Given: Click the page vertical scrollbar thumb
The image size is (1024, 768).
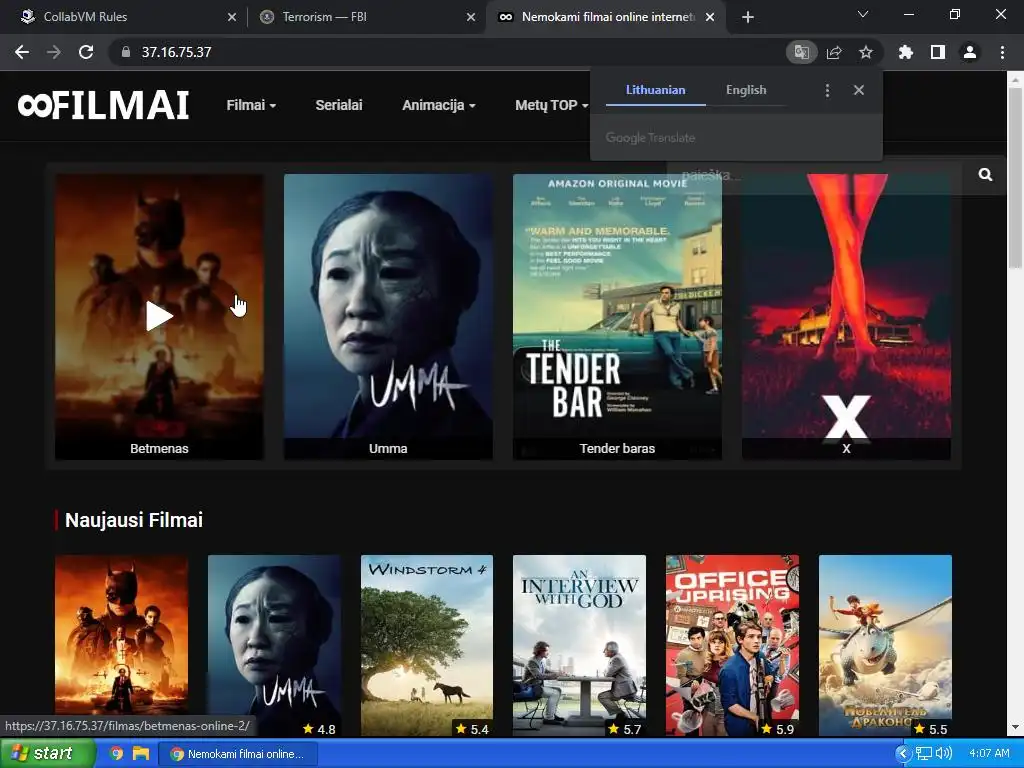Looking at the screenshot, I should [1015, 176].
